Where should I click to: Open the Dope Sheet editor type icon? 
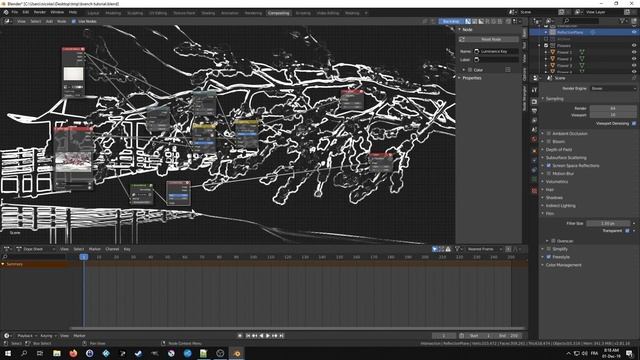tap(7, 249)
